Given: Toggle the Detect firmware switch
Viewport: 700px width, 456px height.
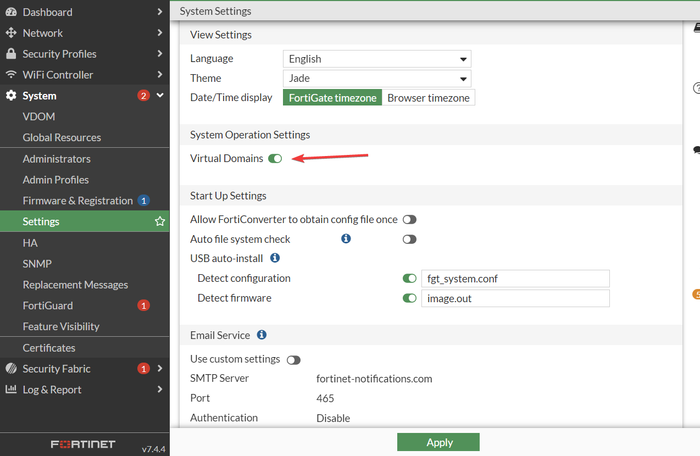Looking at the screenshot, I should (x=409, y=298).
